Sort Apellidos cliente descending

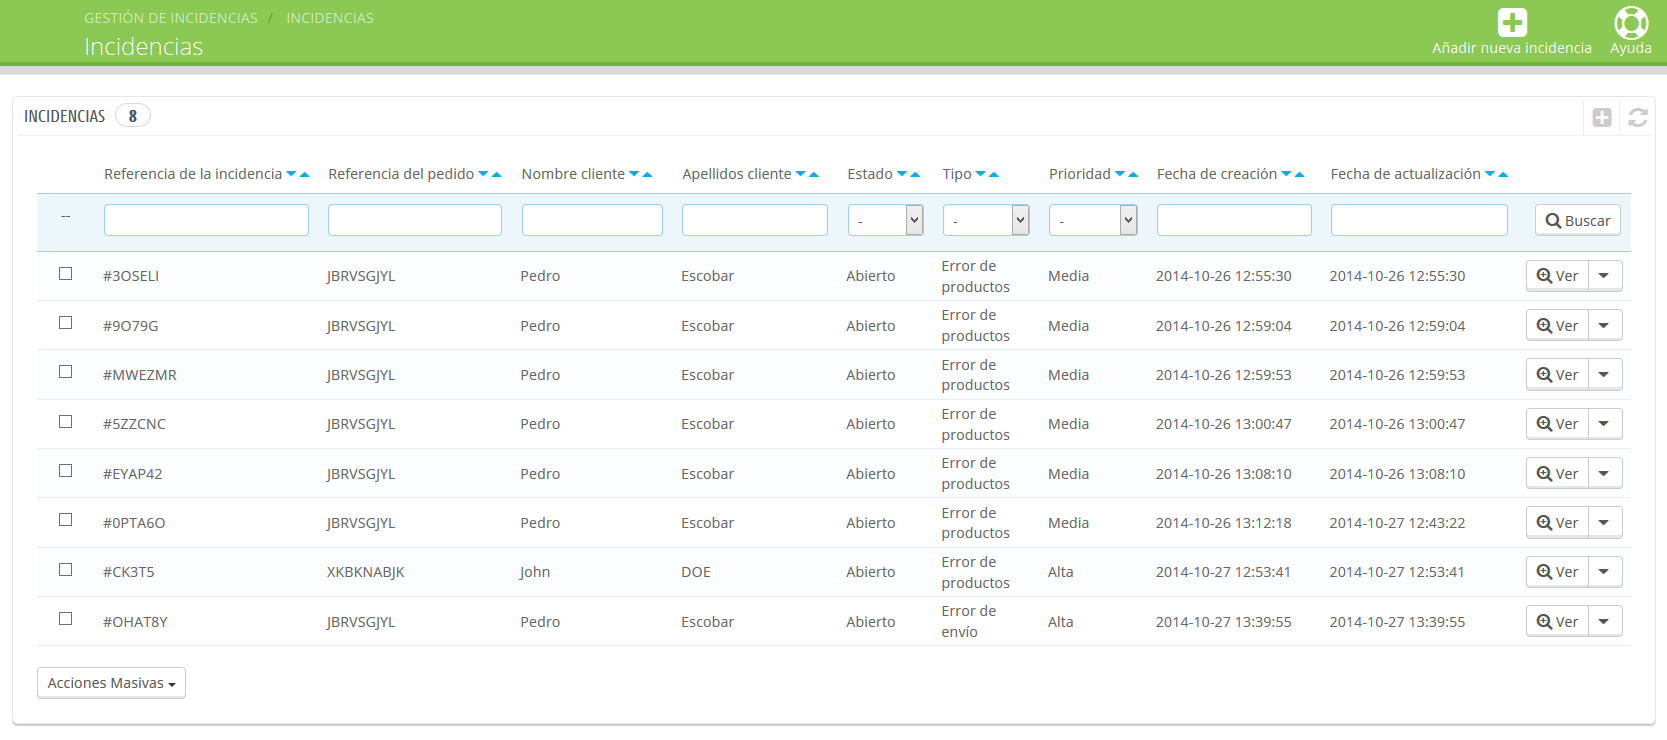(801, 174)
